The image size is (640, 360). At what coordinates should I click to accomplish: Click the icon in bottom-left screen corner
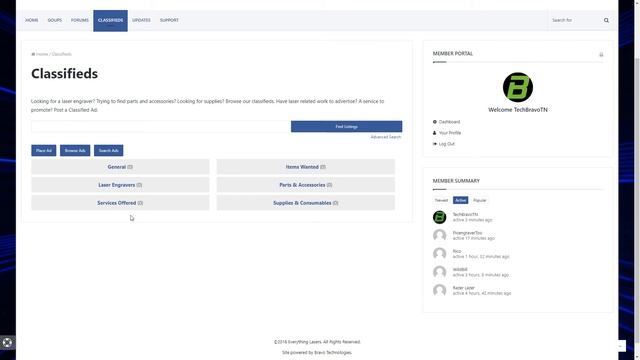(7, 342)
